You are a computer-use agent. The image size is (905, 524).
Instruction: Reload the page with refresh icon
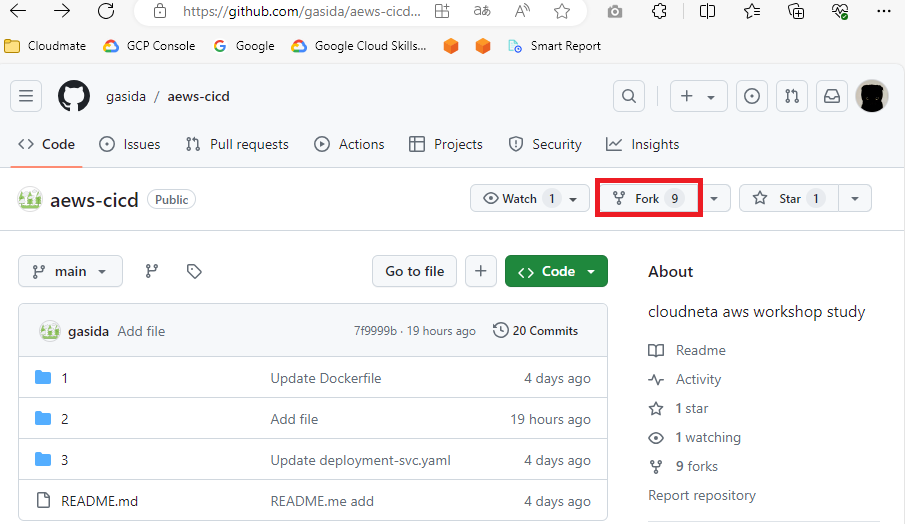click(106, 10)
